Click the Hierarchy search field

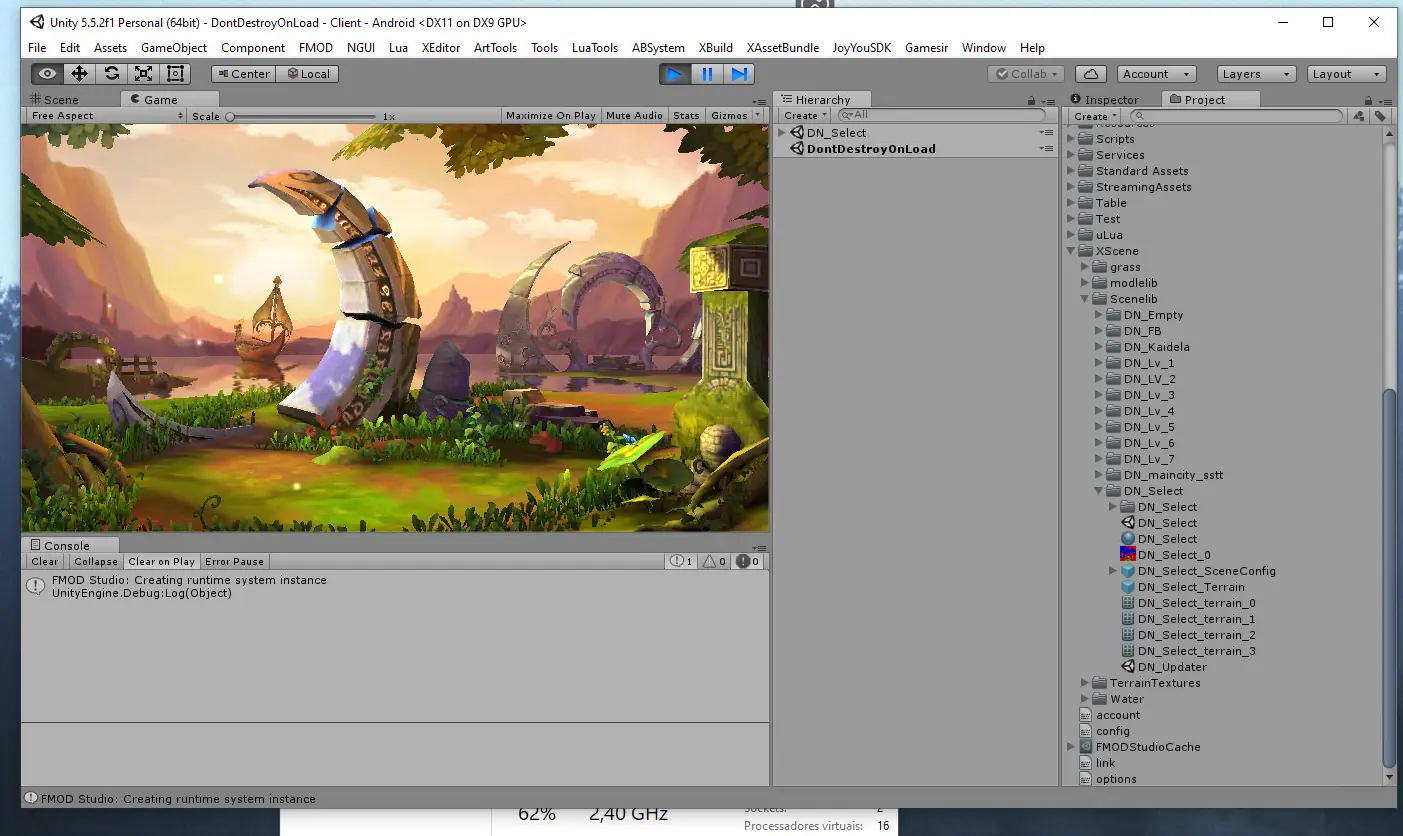940,116
